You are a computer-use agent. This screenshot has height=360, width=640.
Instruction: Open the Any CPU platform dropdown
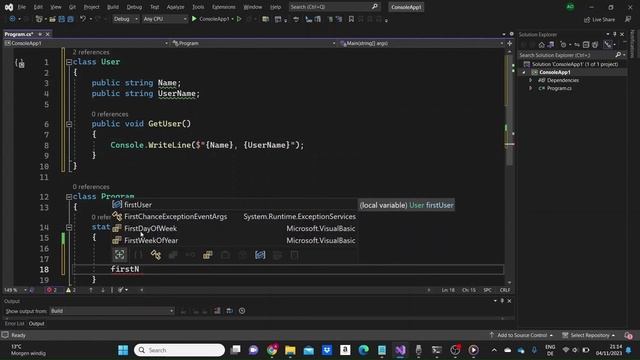(x=164, y=19)
